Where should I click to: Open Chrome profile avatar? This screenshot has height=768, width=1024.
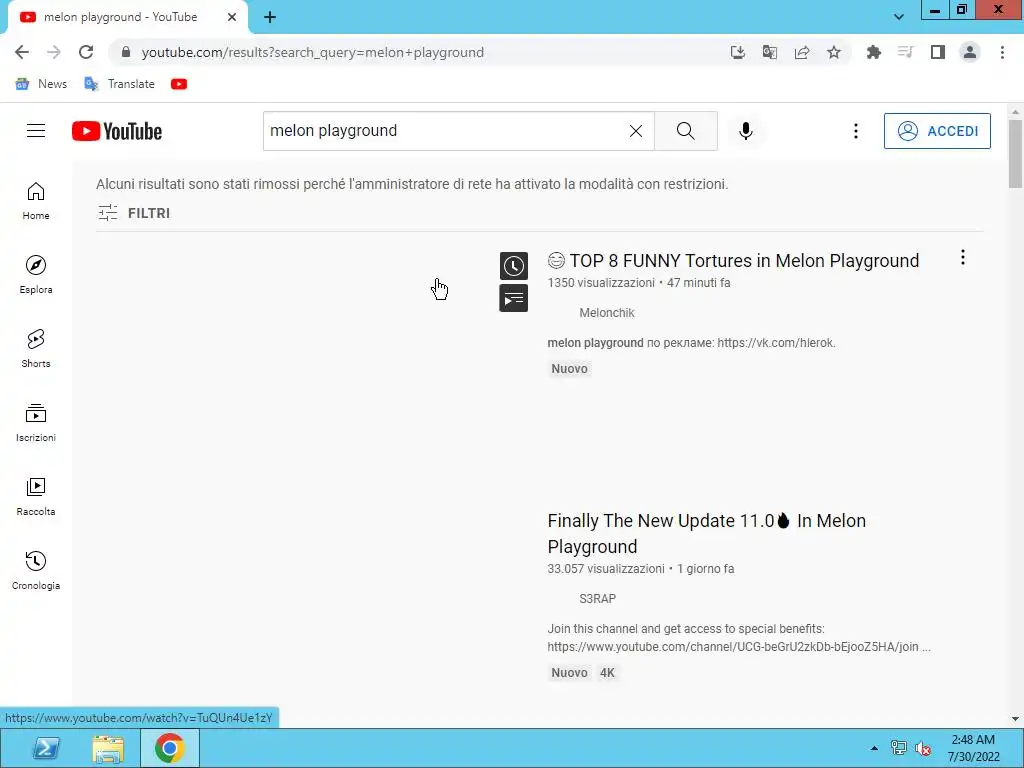970,52
